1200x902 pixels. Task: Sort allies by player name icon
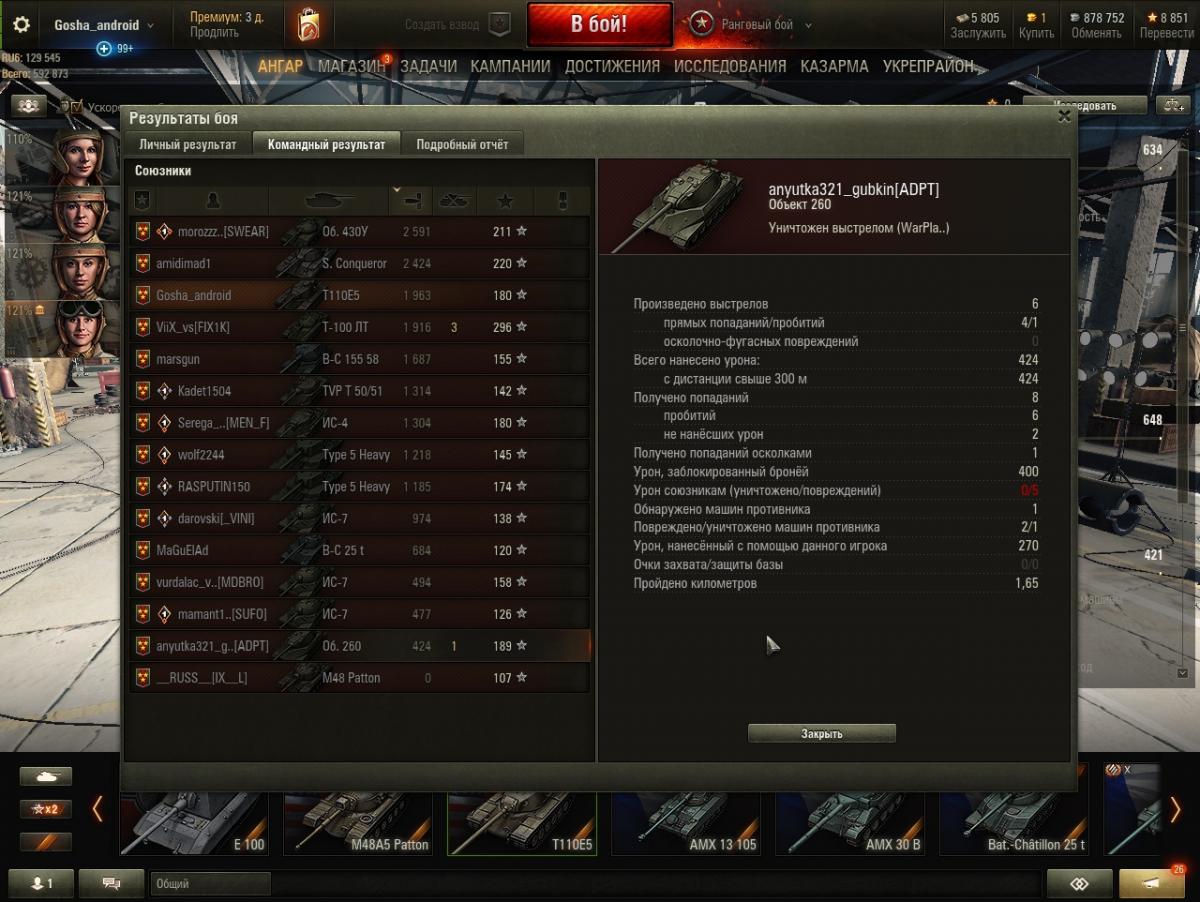pos(212,200)
